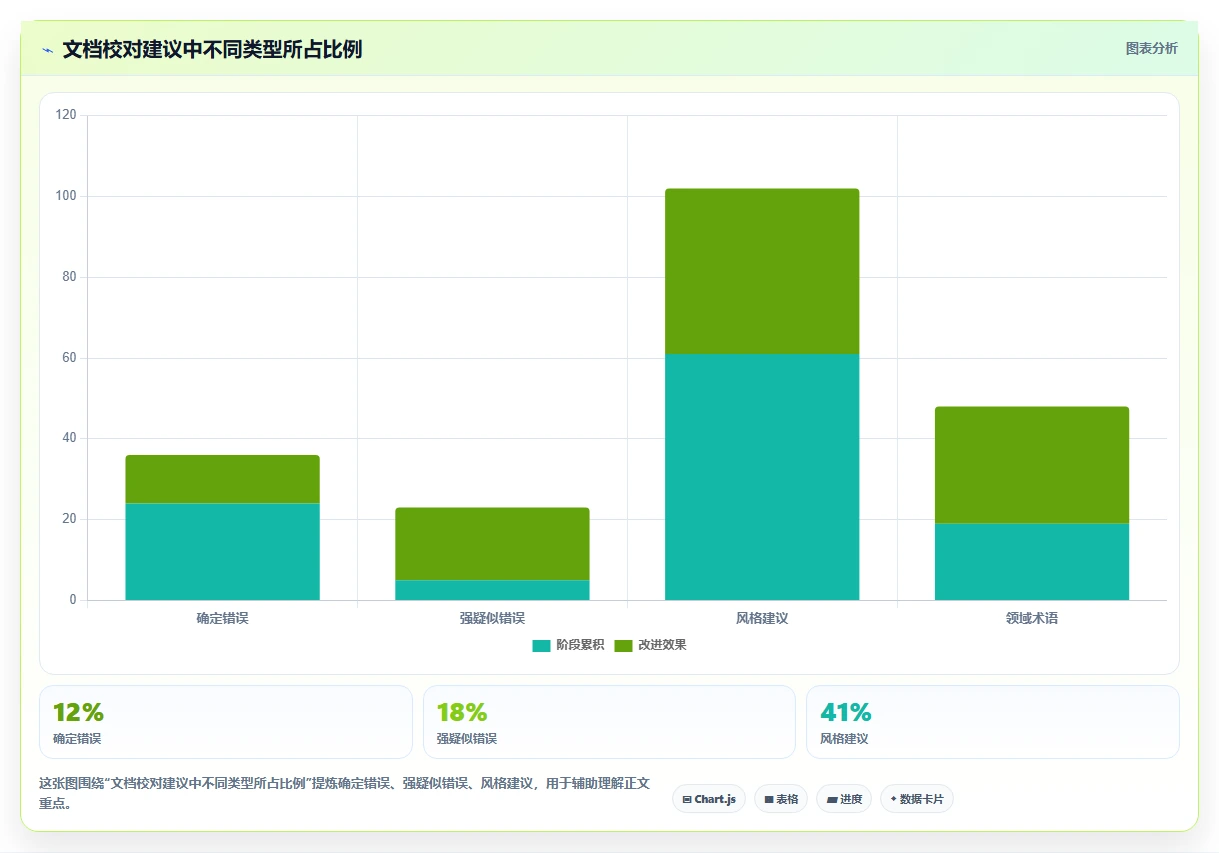Click the teal segment of the 强疑似错误 bar

(492, 590)
